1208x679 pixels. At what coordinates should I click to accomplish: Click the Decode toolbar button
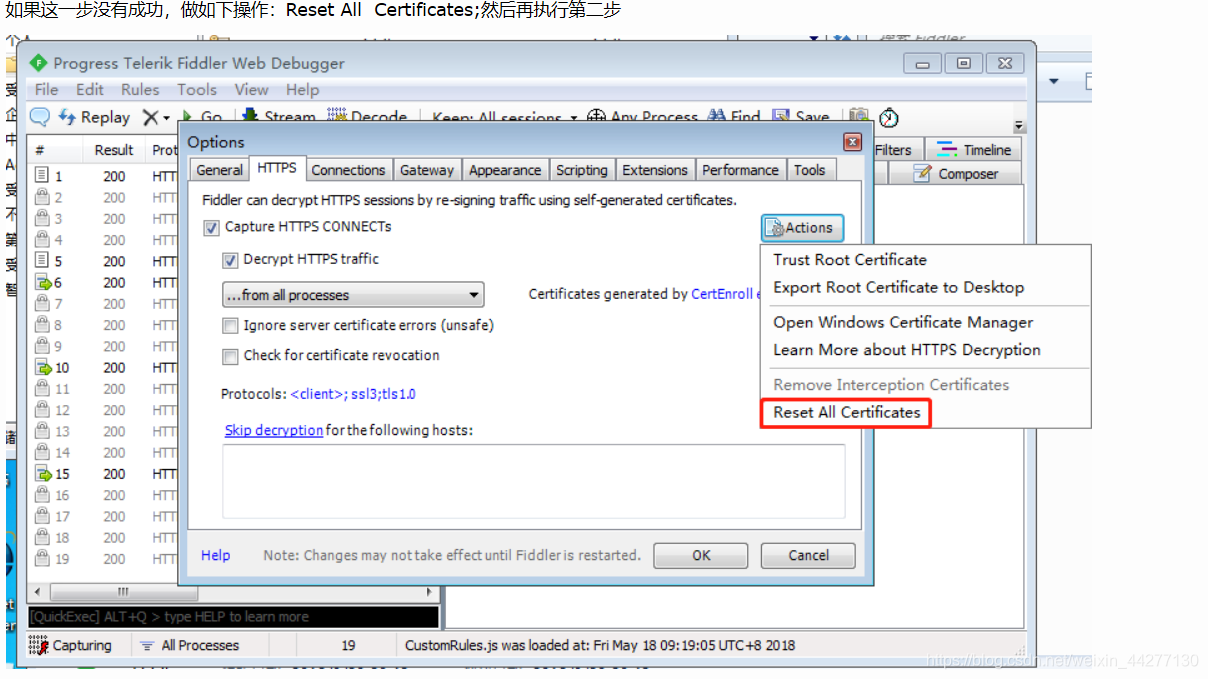pos(367,117)
